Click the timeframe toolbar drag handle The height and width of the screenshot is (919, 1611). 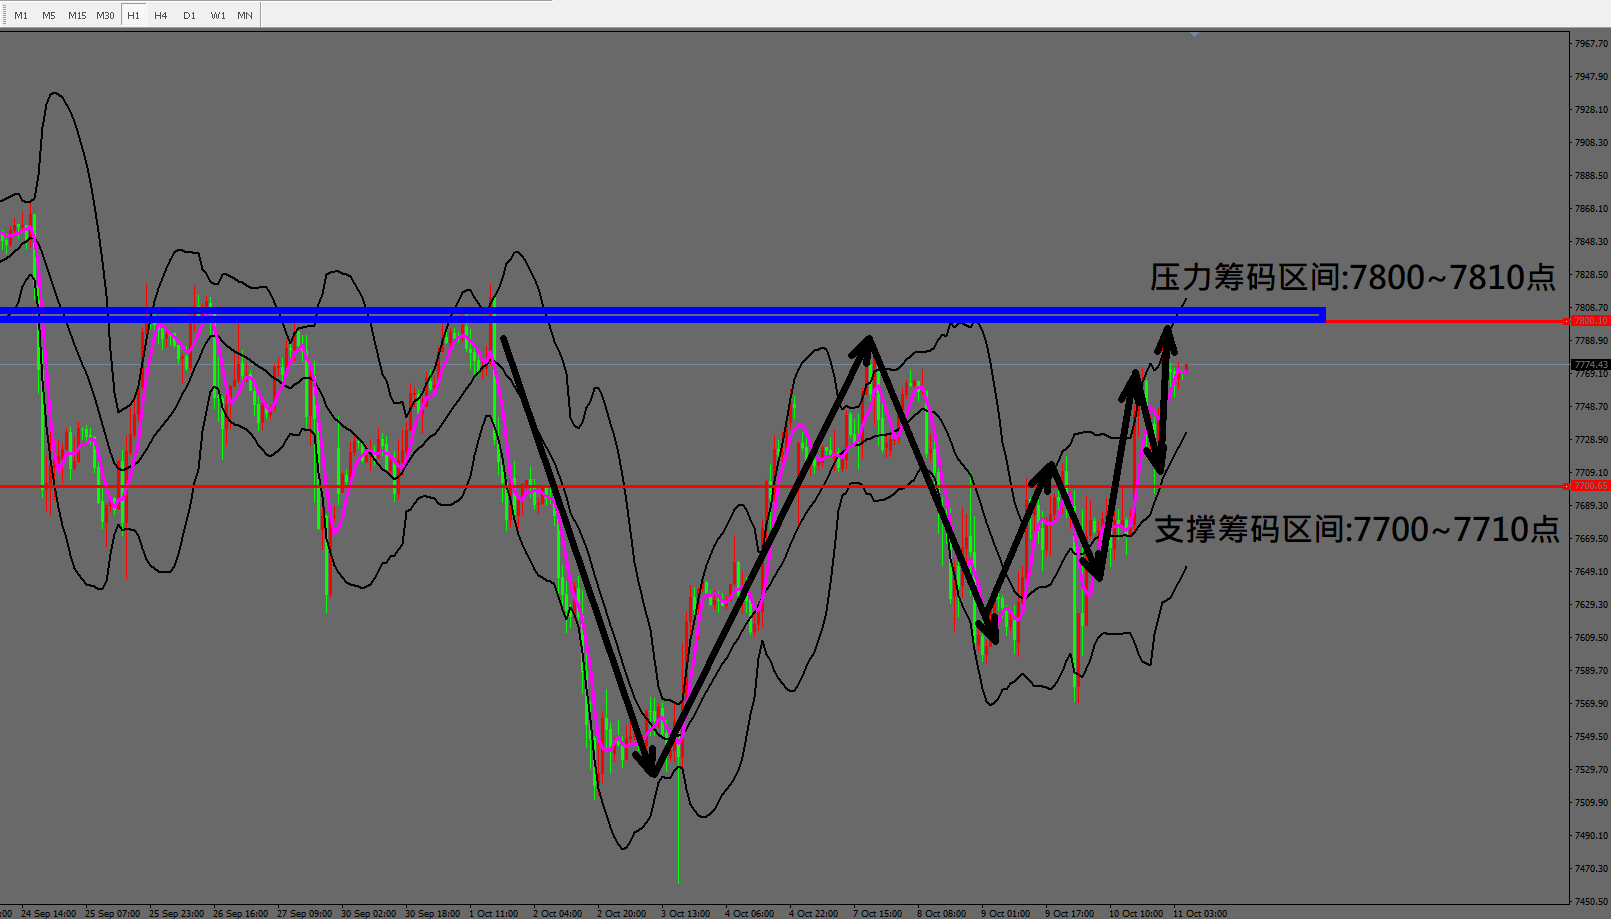(4, 15)
